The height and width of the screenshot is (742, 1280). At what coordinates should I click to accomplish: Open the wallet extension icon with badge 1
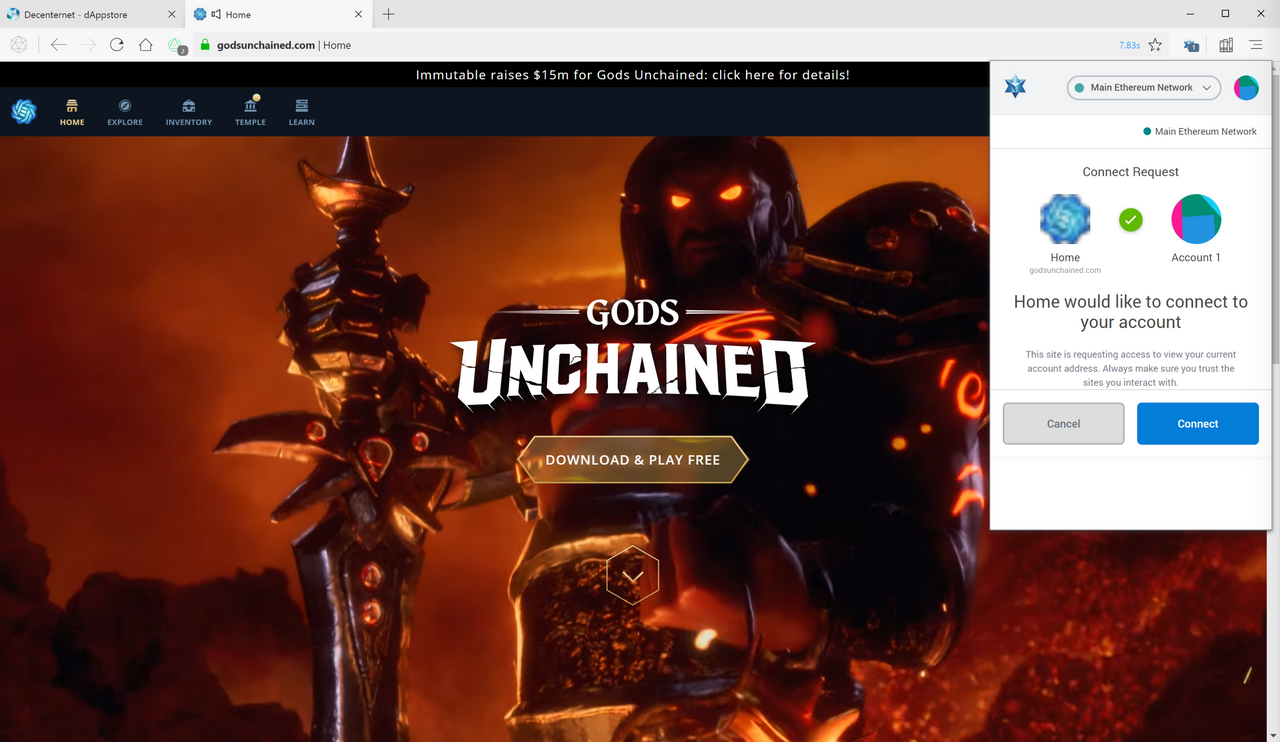pos(1191,45)
